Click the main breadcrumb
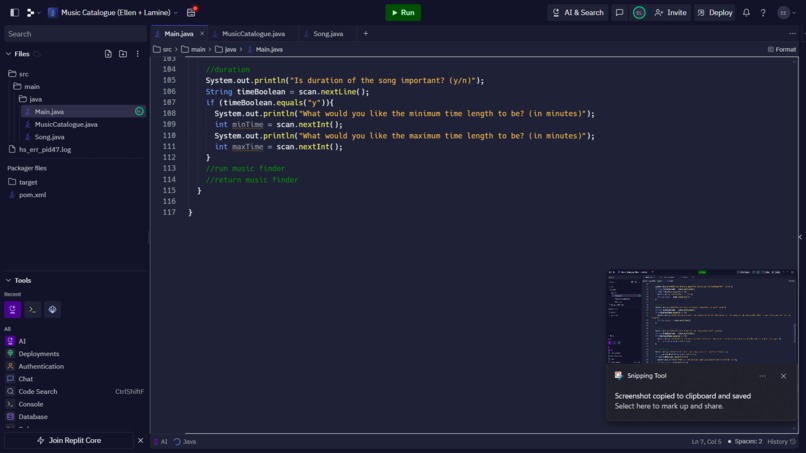806x453 pixels. pyautogui.click(x=193, y=49)
